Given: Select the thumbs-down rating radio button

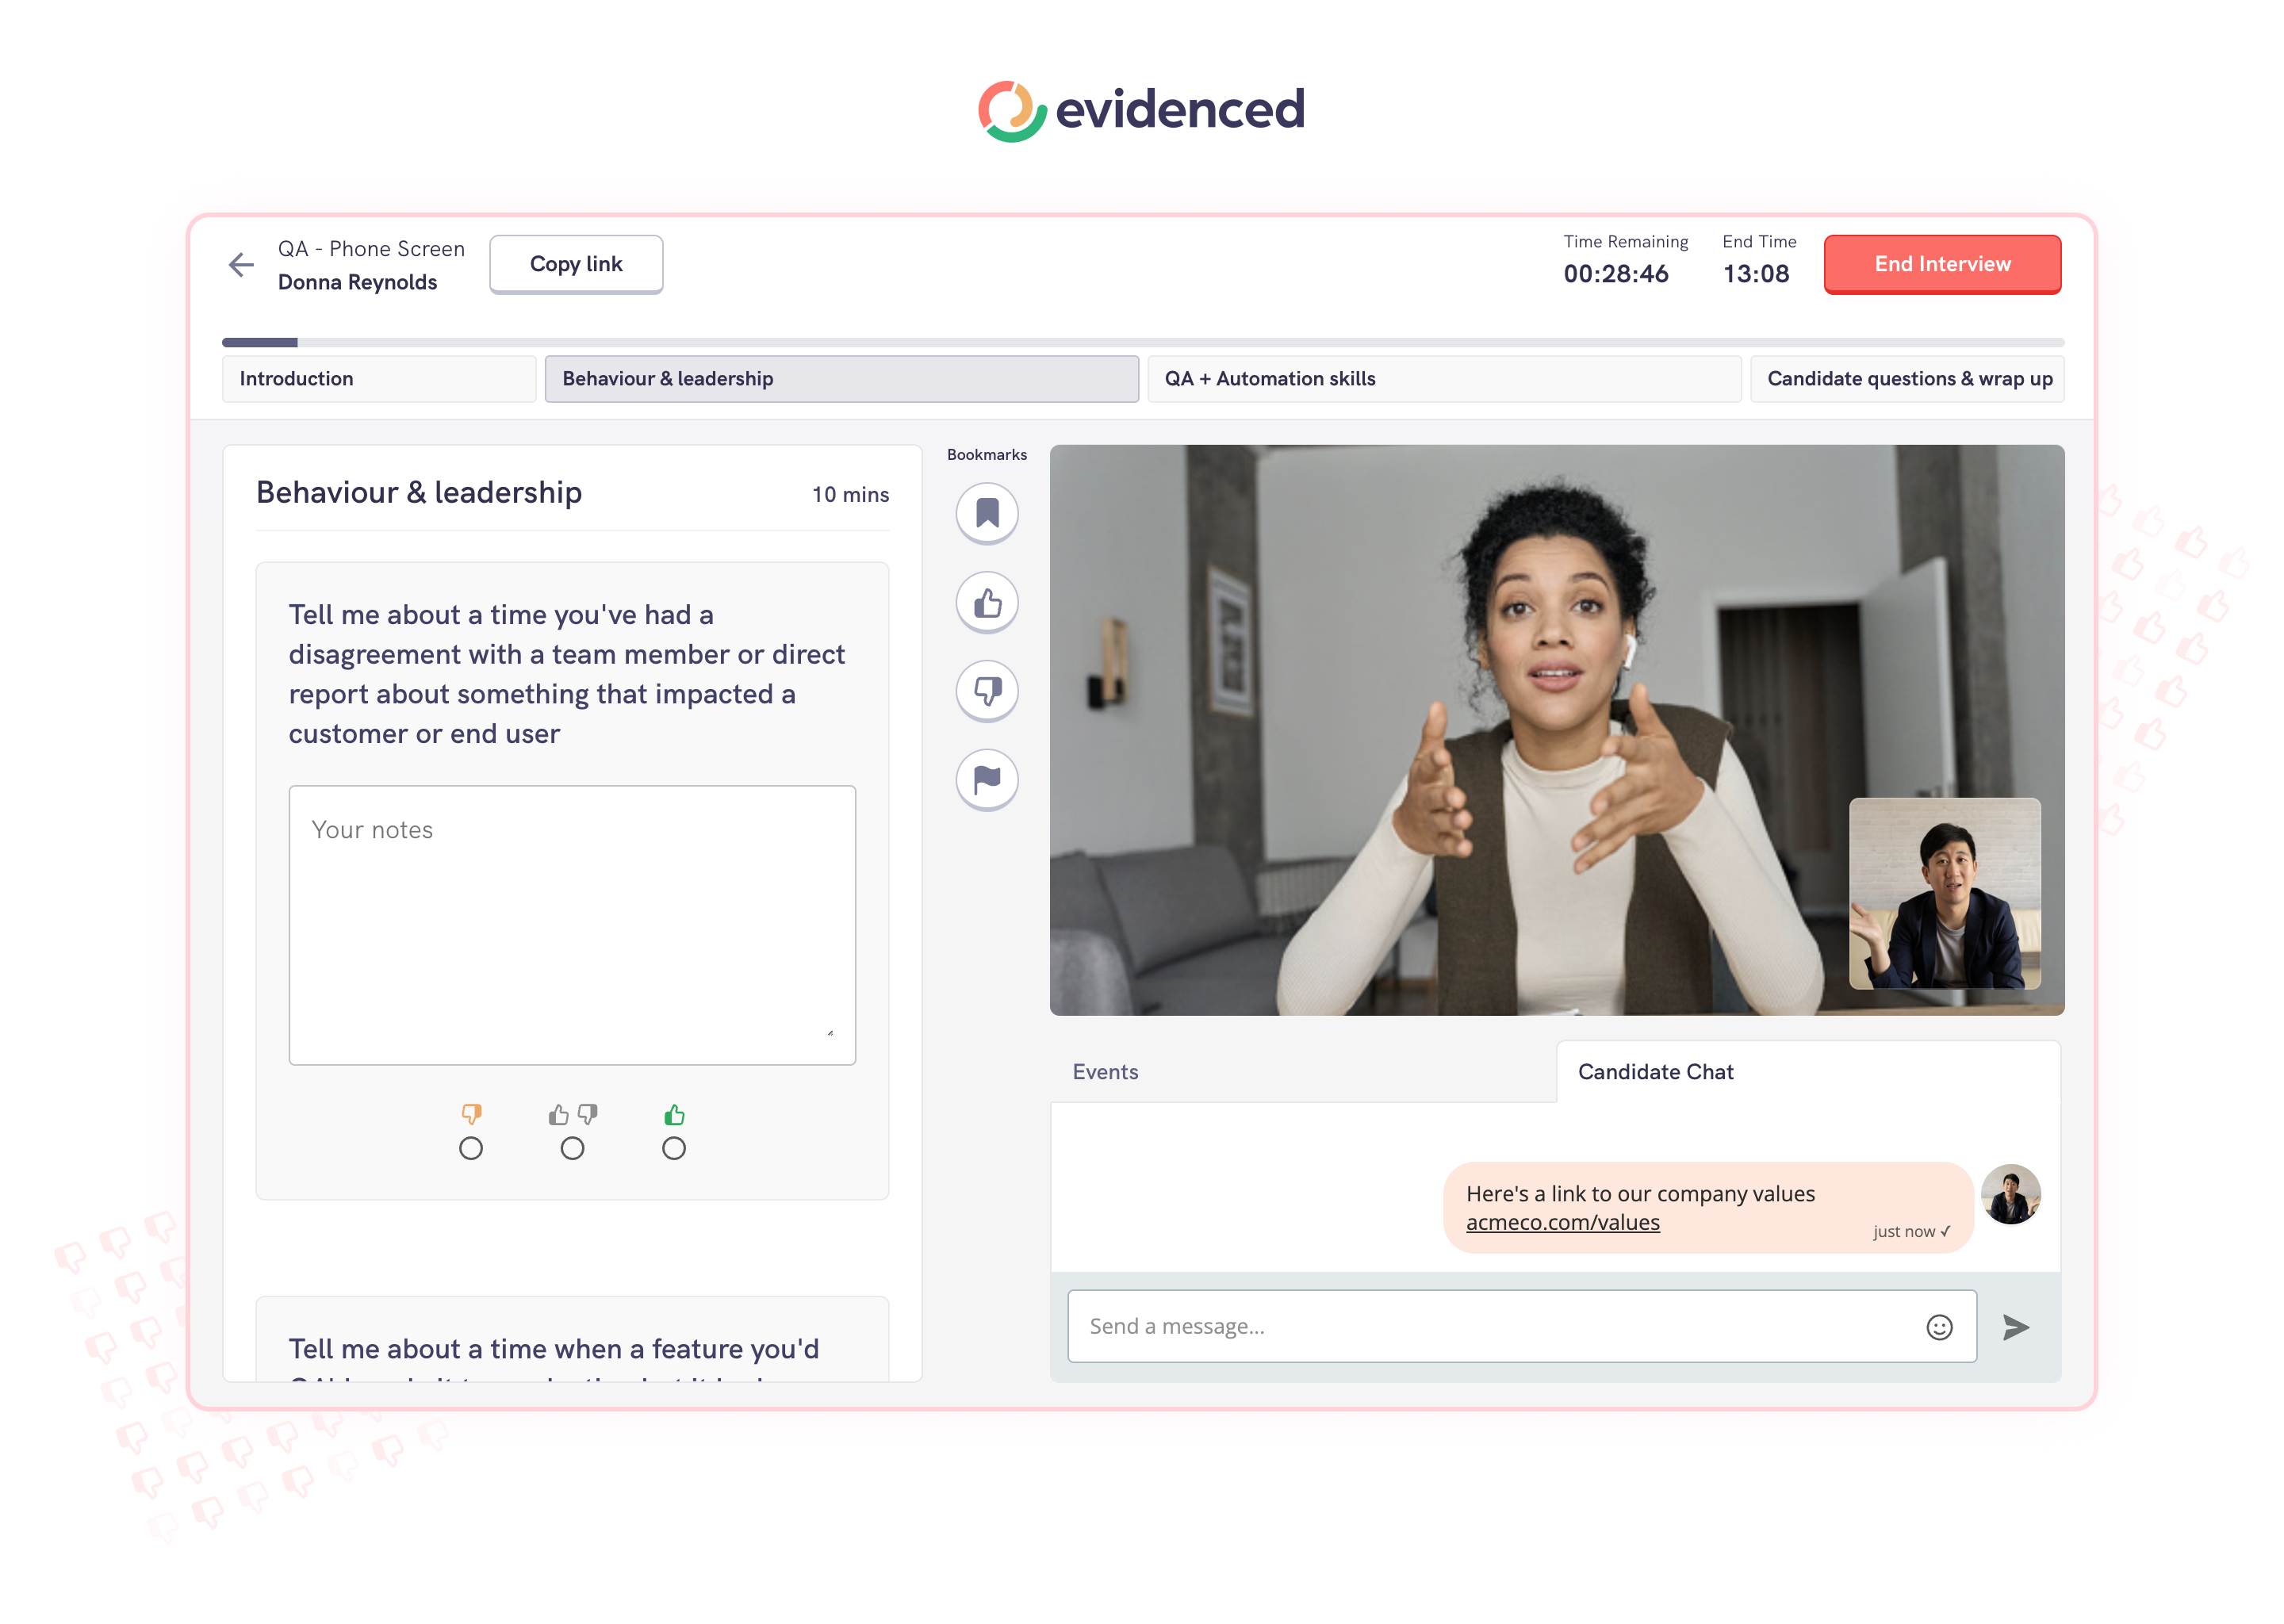Looking at the screenshot, I should (x=471, y=1148).
